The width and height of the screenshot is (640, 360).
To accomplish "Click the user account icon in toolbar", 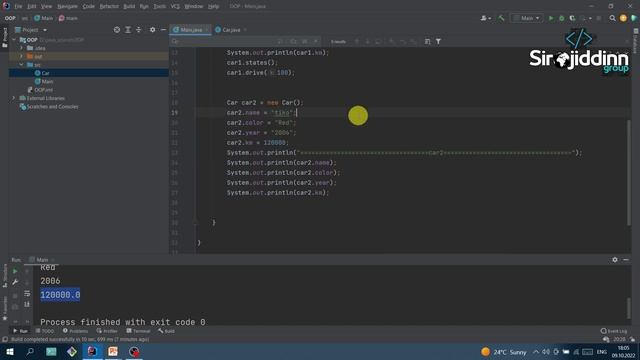I will (485, 18).
